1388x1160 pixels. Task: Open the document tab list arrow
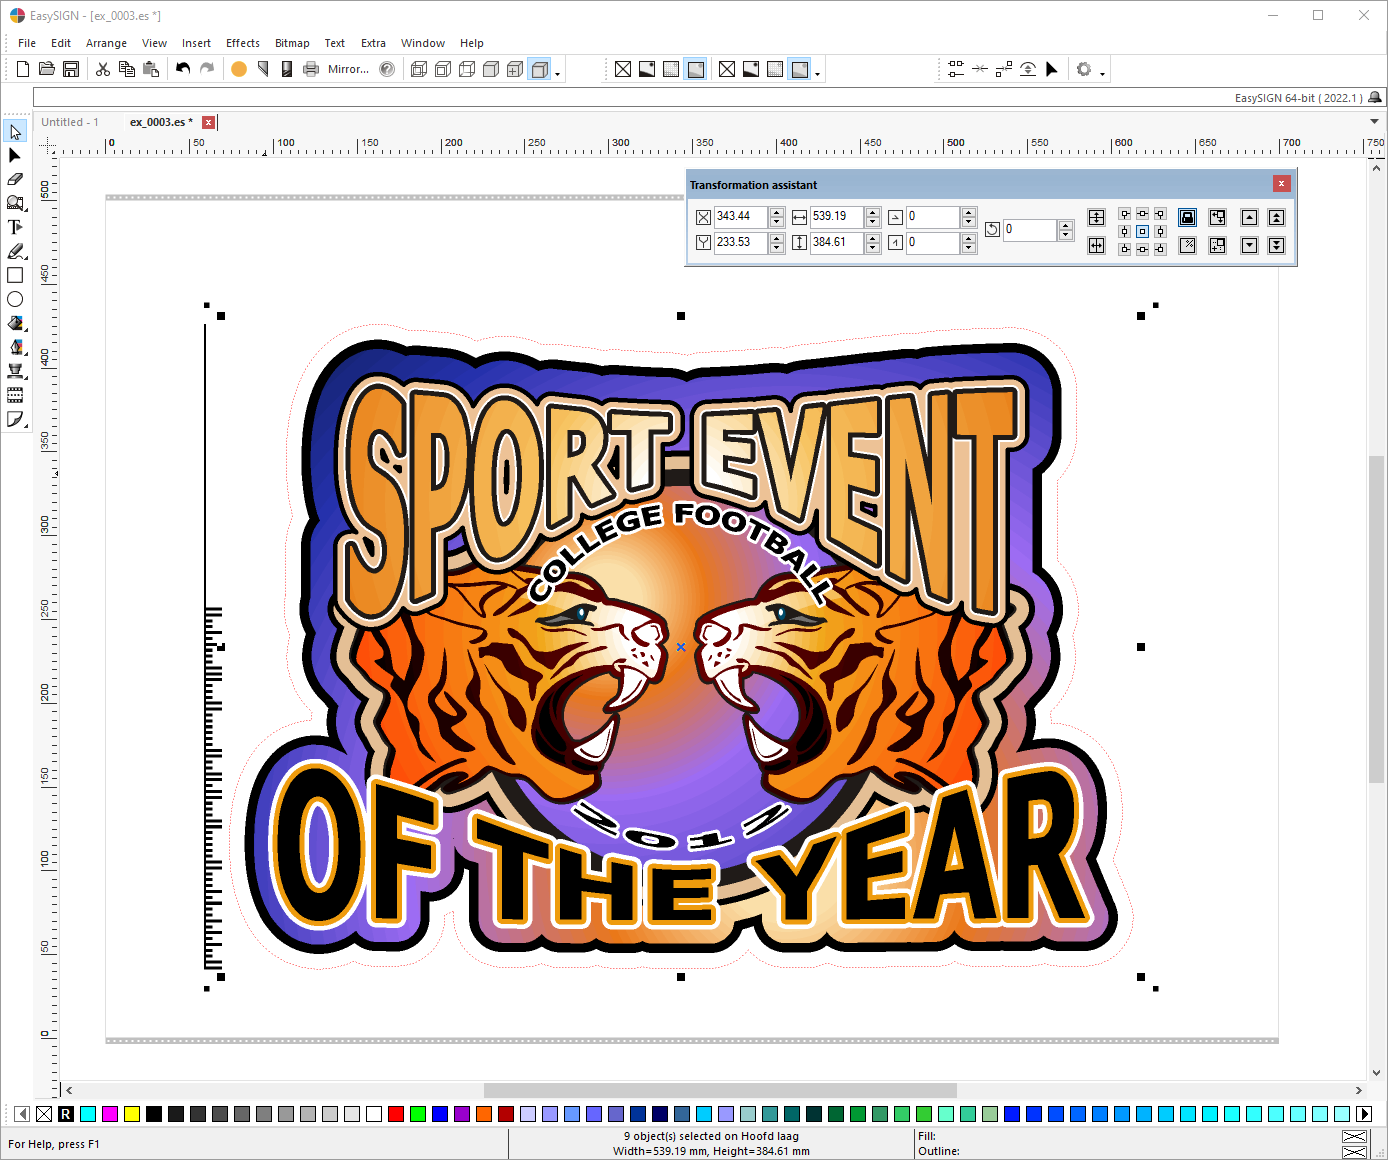point(1374,122)
